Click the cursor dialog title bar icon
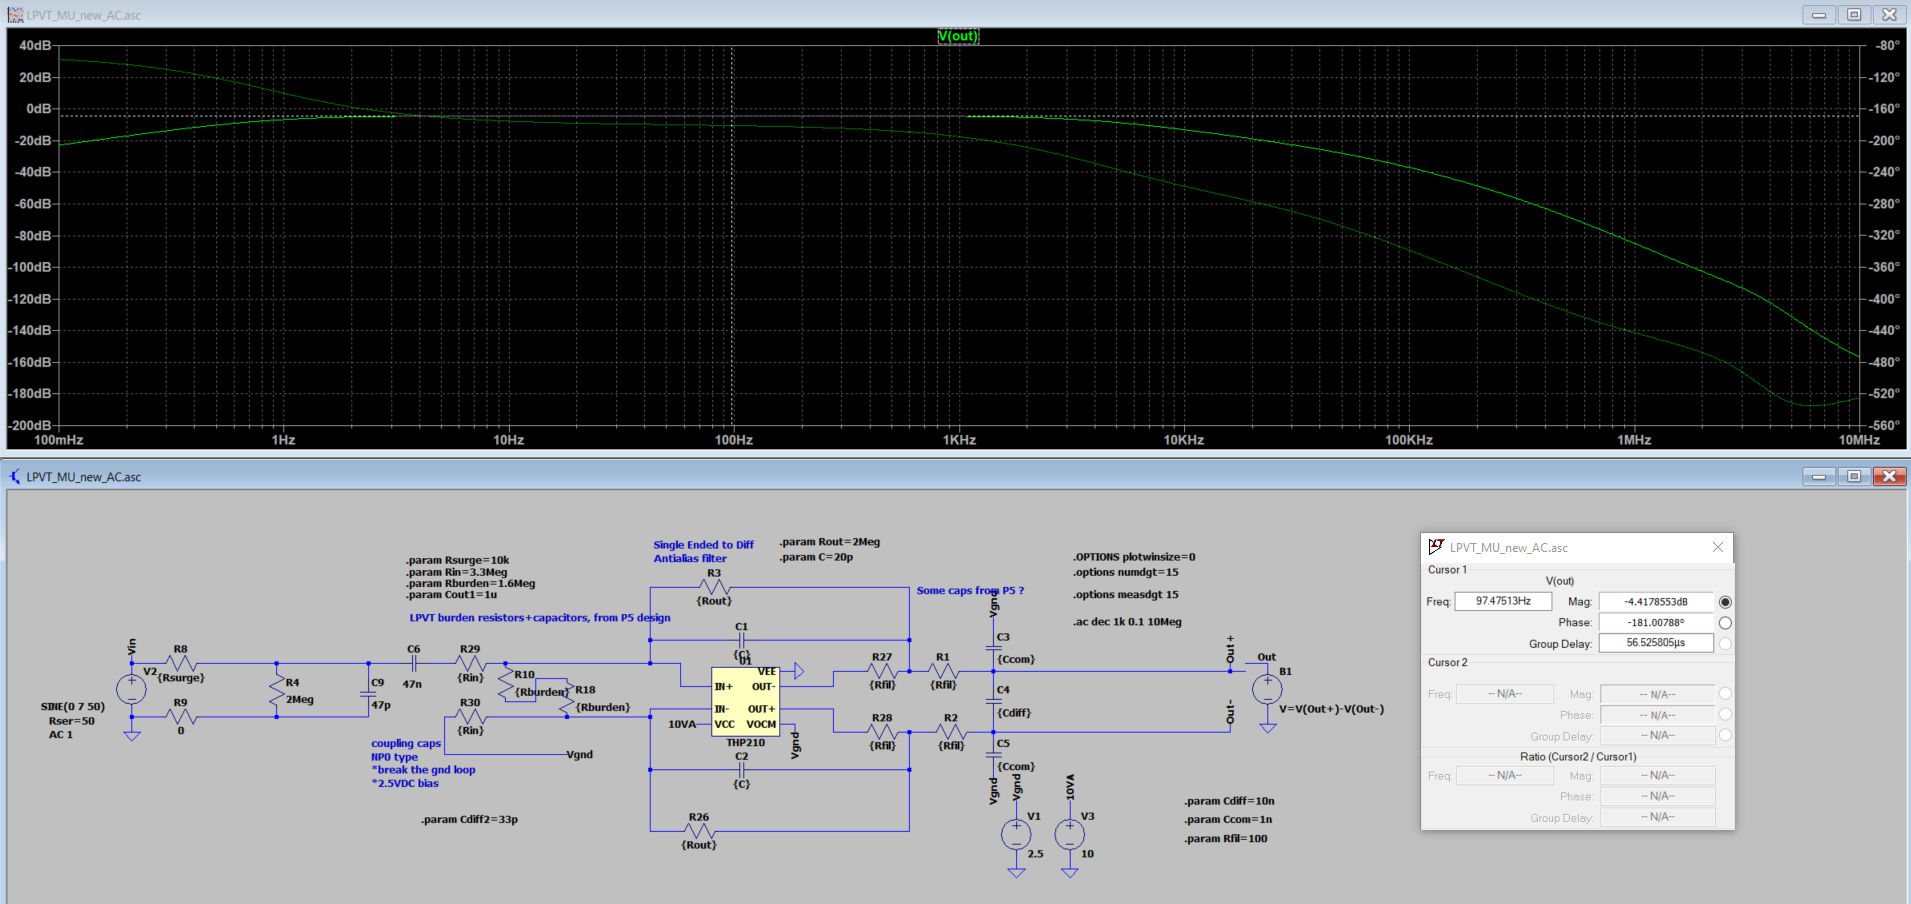Image resolution: width=1911 pixels, height=904 pixels. coord(1436,547)
